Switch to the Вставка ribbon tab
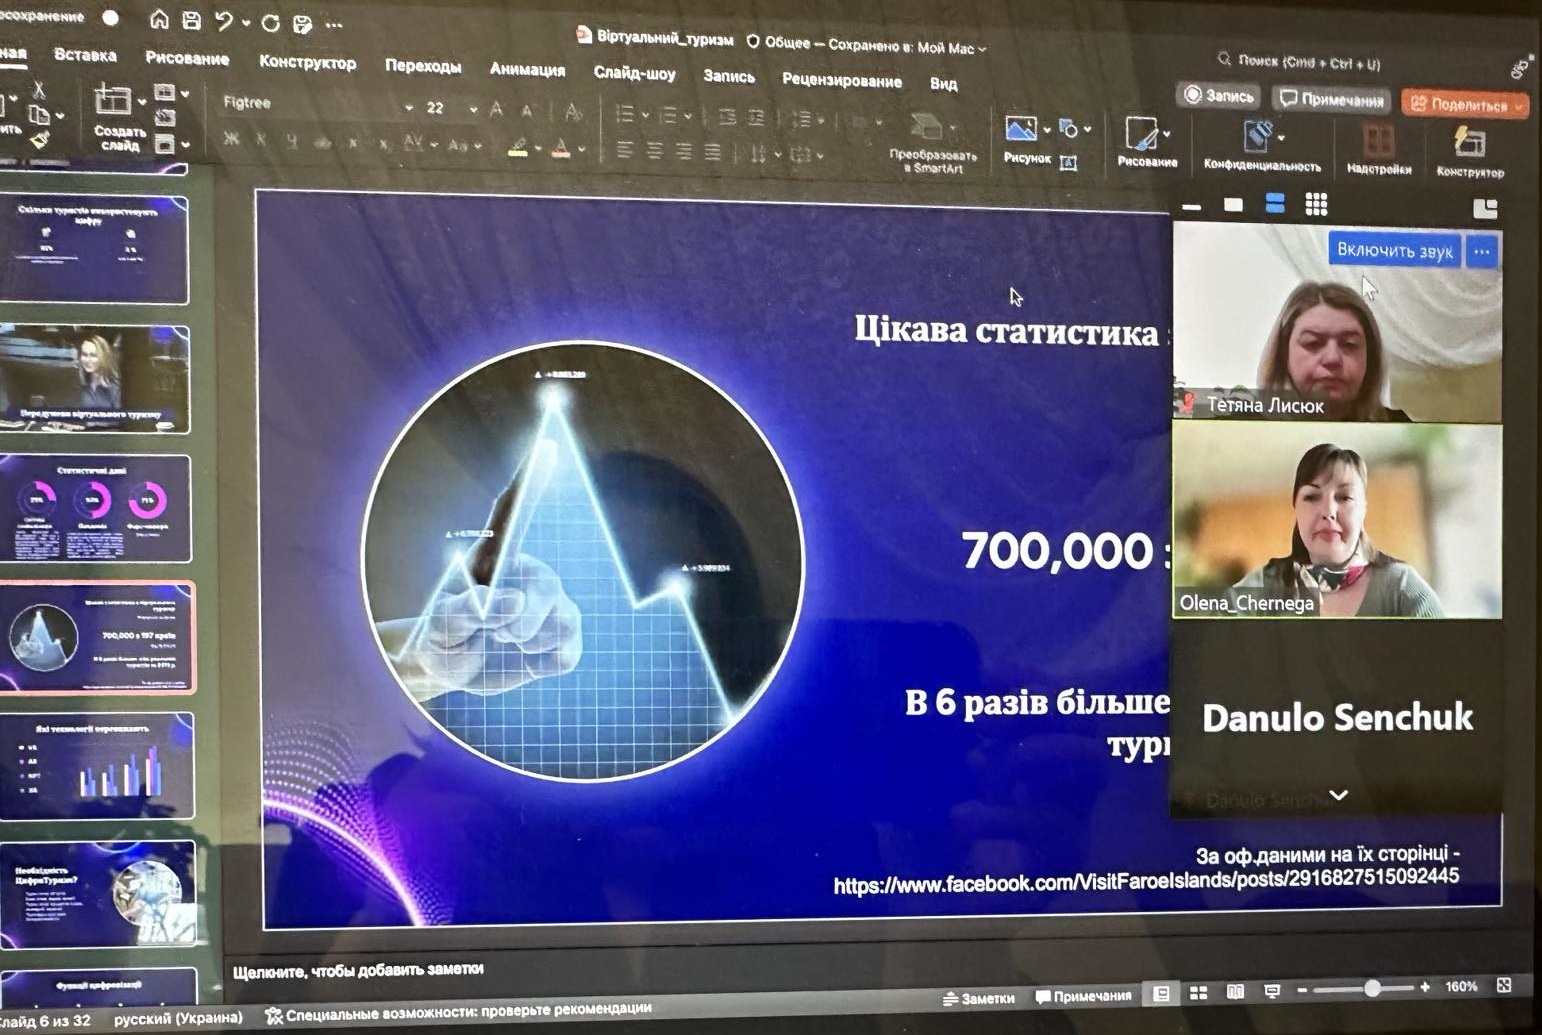Image resolution: width=1542 pixels, height=1035 pixels. pyautogui.click(x=88, y=56)
